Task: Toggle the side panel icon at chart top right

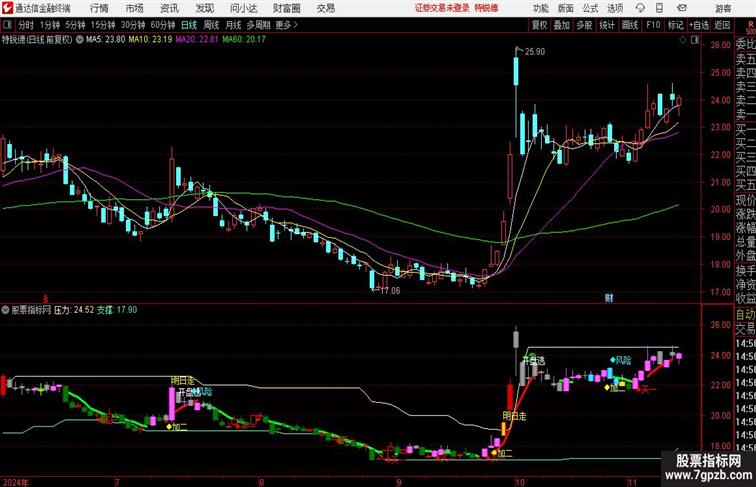Action: coord(695,40)
